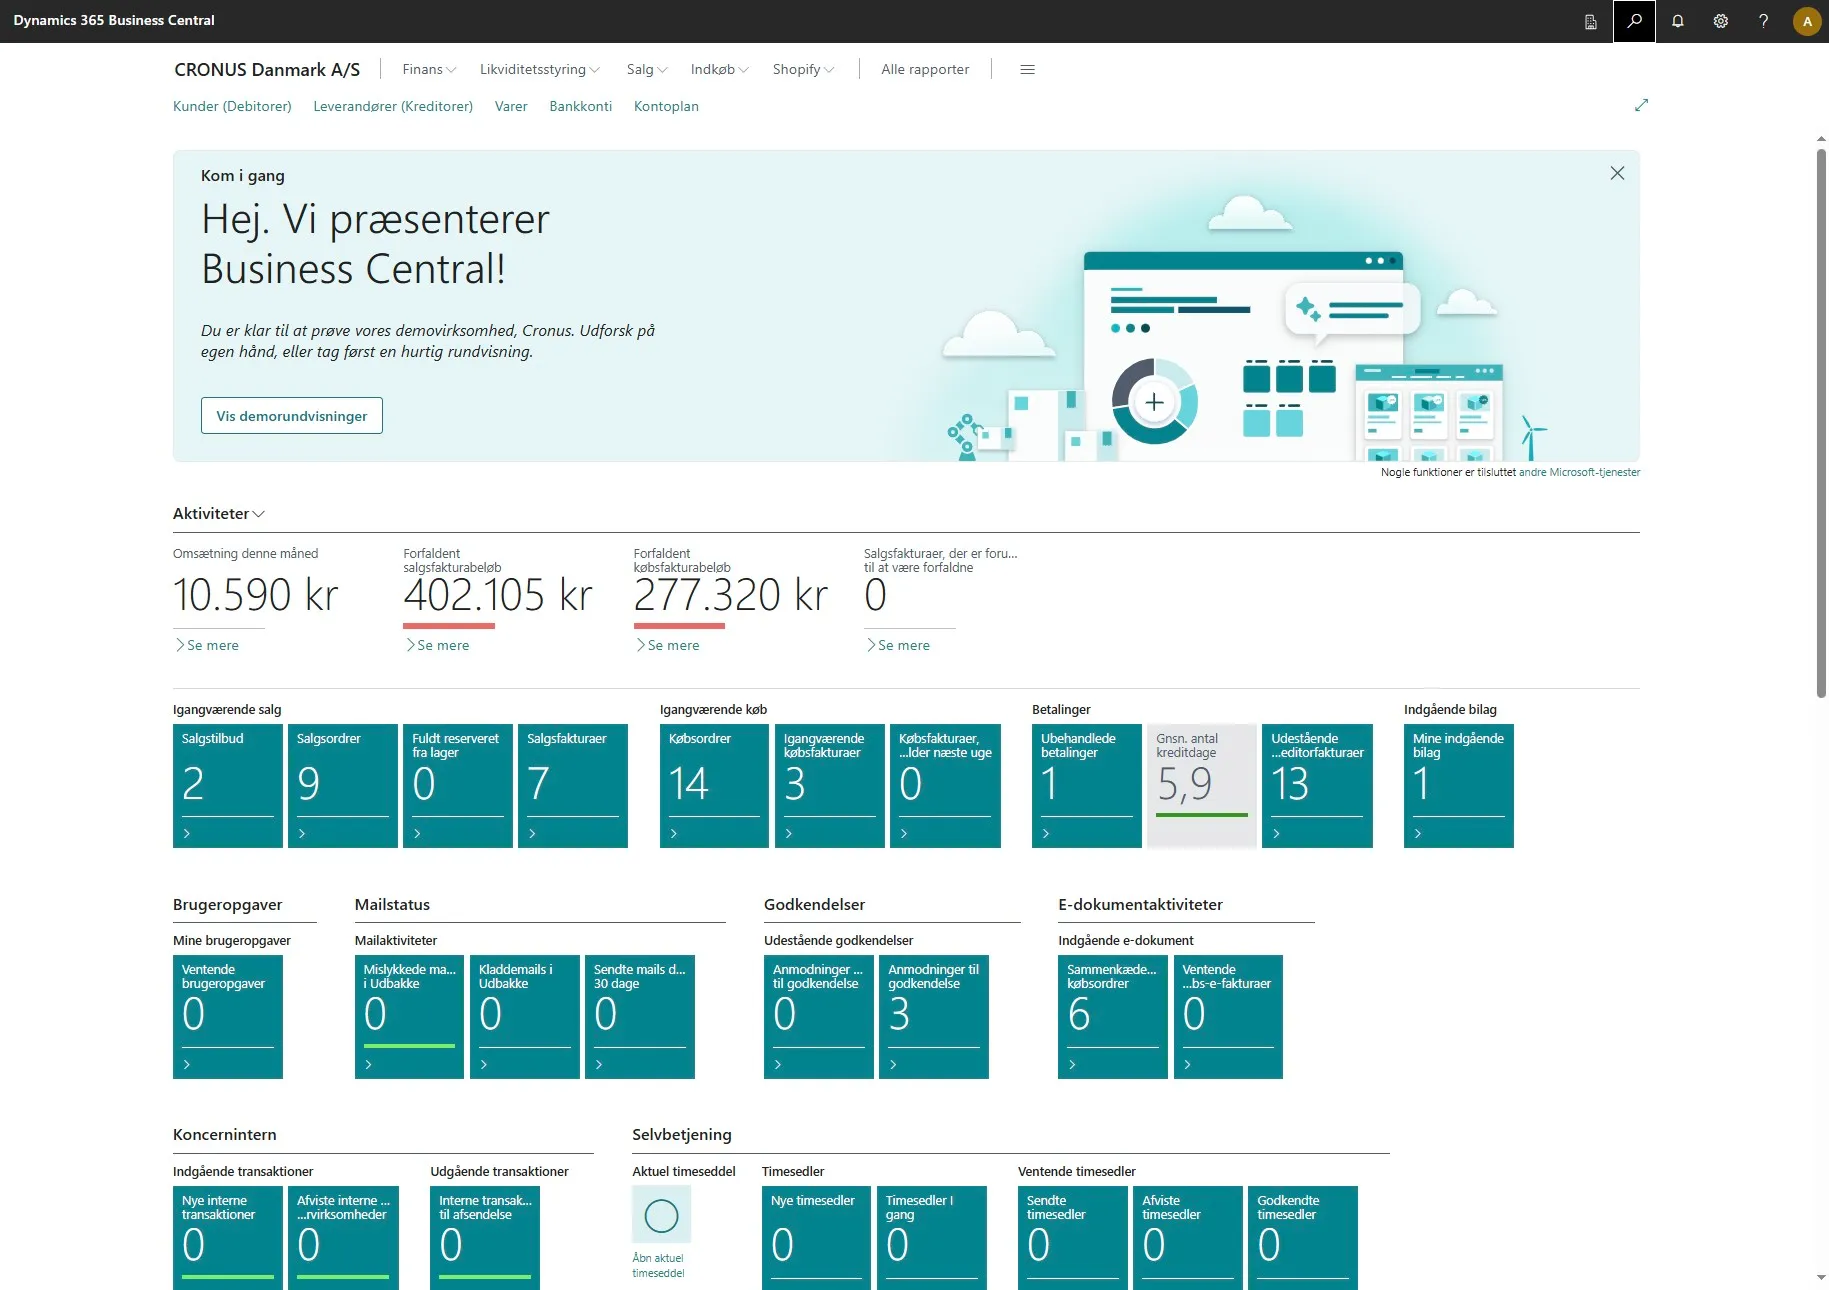Open the Sendte timesedler tile
This screenshot has width=1829, height=1290.
click(1073, 1238)
